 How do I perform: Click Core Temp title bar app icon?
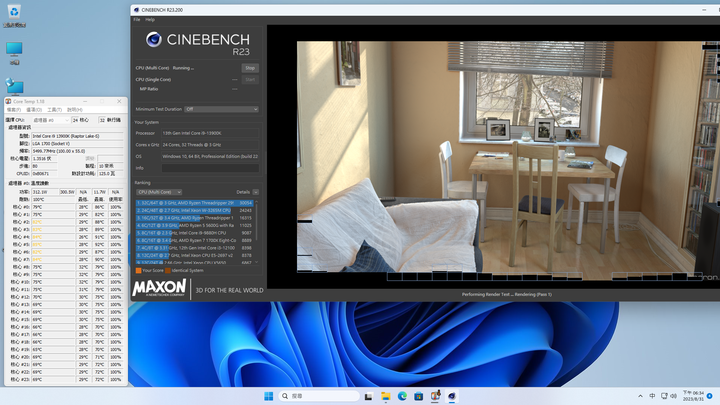pos(8,101)
